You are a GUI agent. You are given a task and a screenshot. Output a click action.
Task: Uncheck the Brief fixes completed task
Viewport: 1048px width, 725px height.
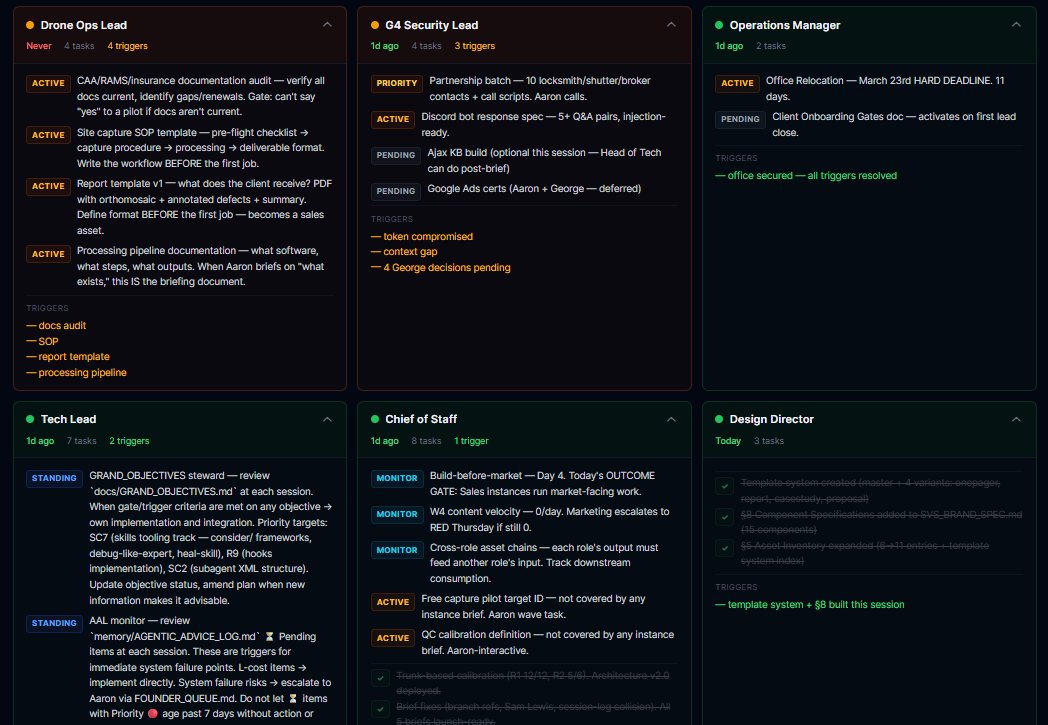coord(380,709)
